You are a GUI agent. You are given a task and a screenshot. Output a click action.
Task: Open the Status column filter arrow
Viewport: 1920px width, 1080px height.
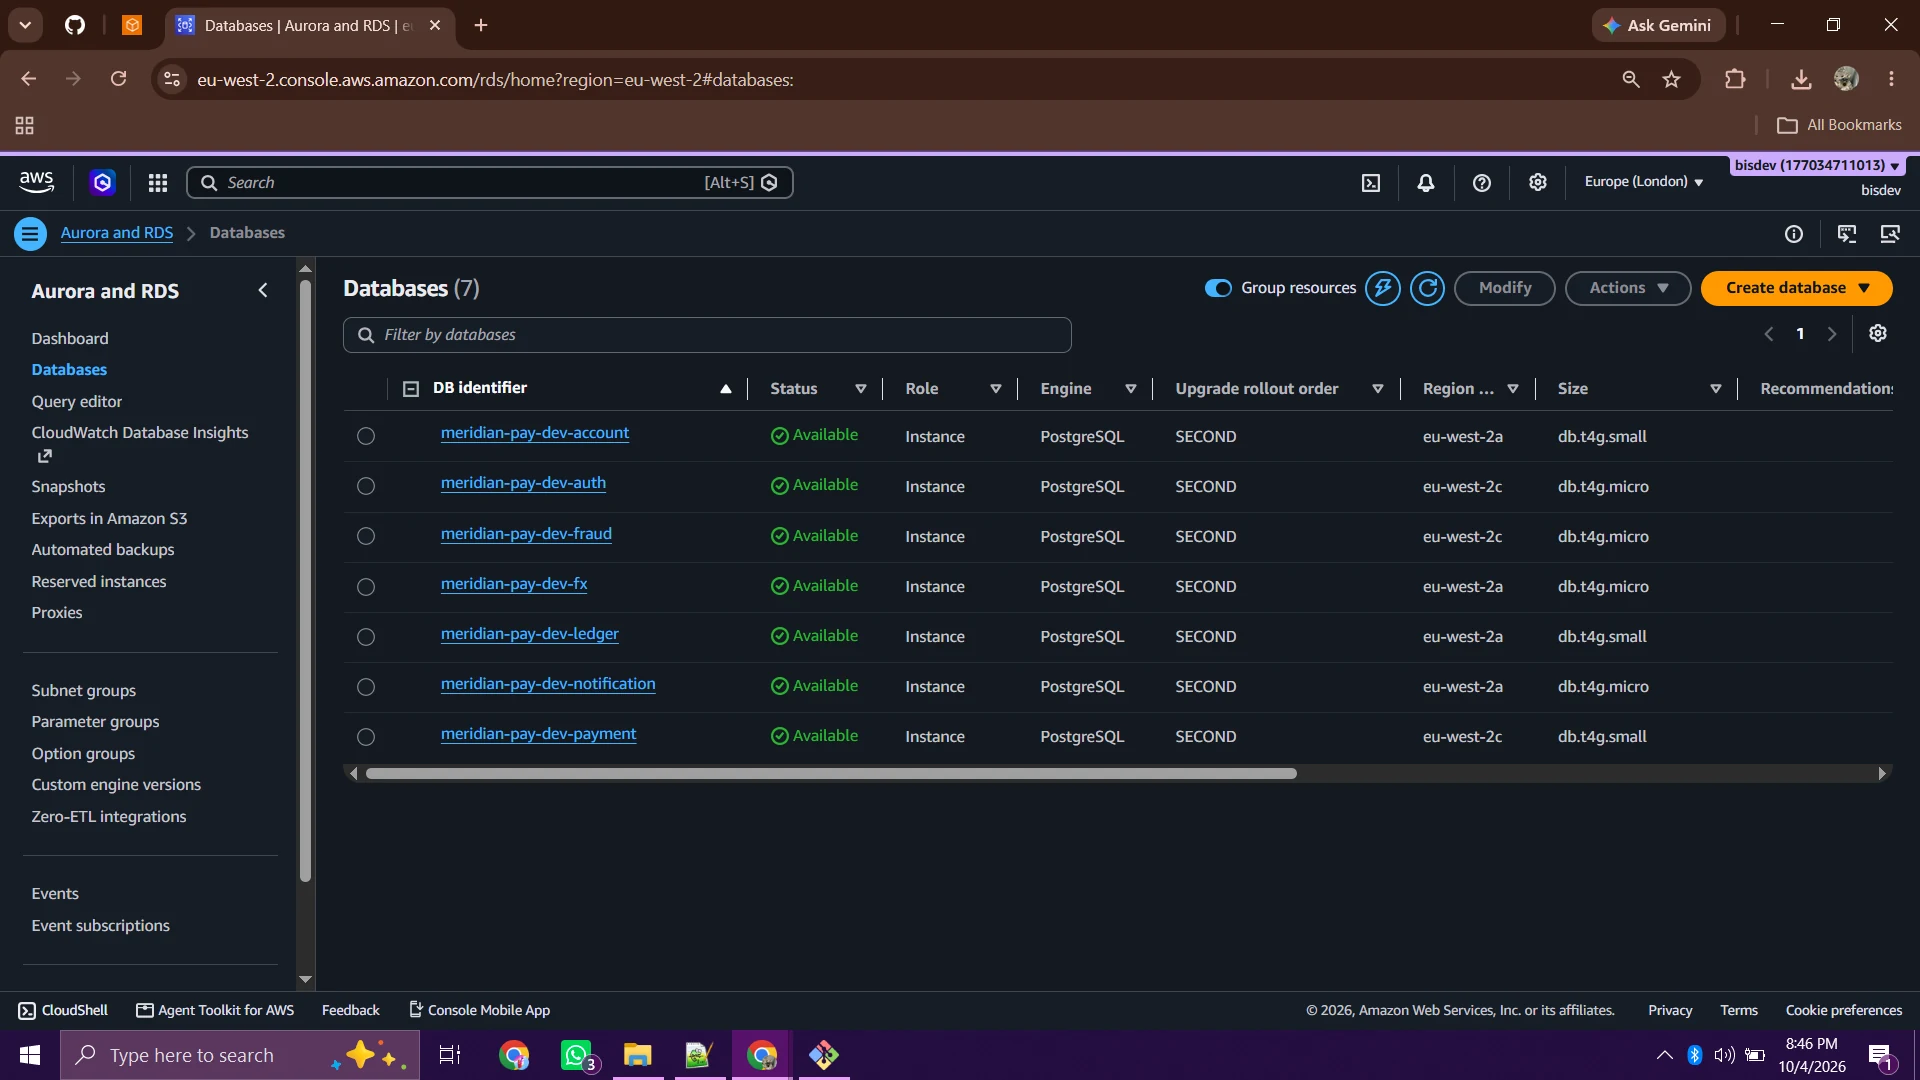(860, 389)
